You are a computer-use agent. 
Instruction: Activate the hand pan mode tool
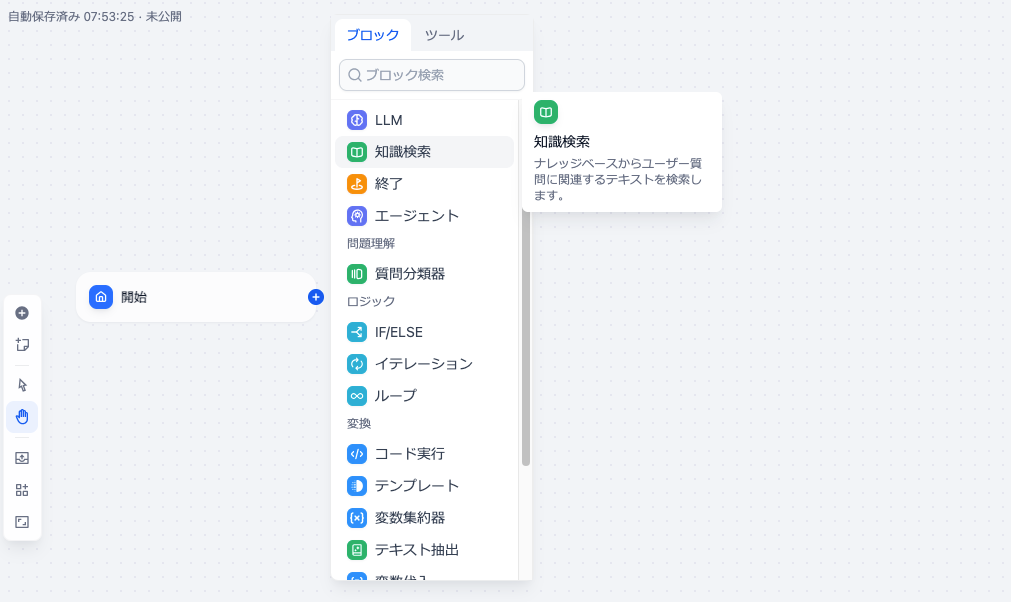pyautogui.click(x=22, y=417)
